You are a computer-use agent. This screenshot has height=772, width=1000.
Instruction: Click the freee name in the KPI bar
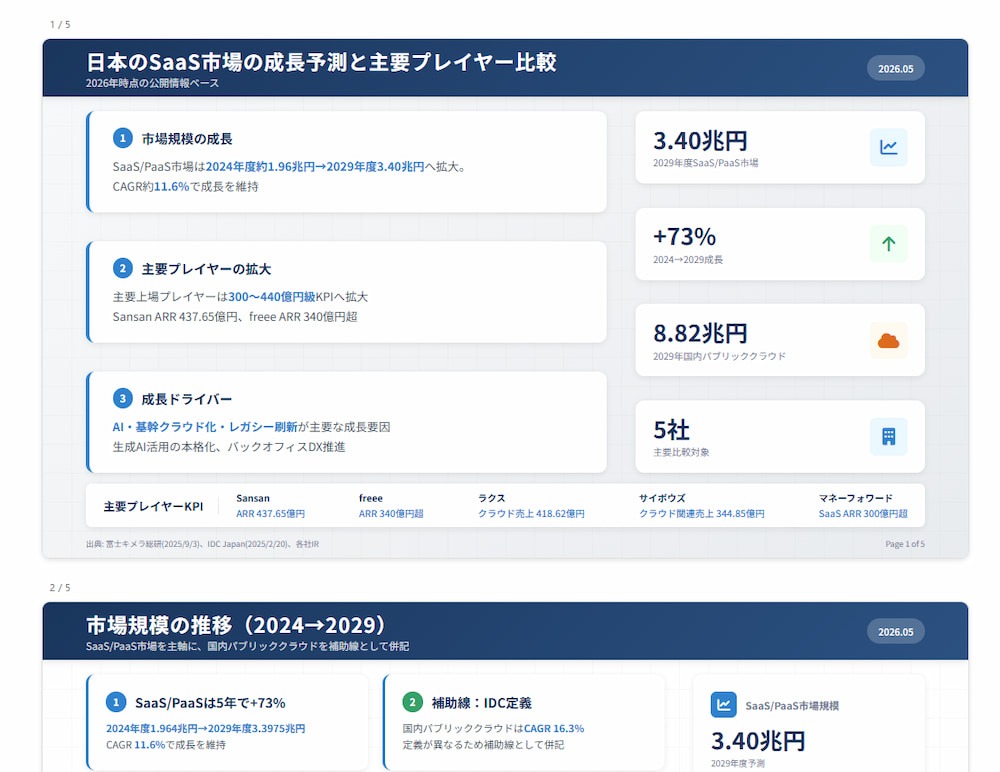coord(371,498)
